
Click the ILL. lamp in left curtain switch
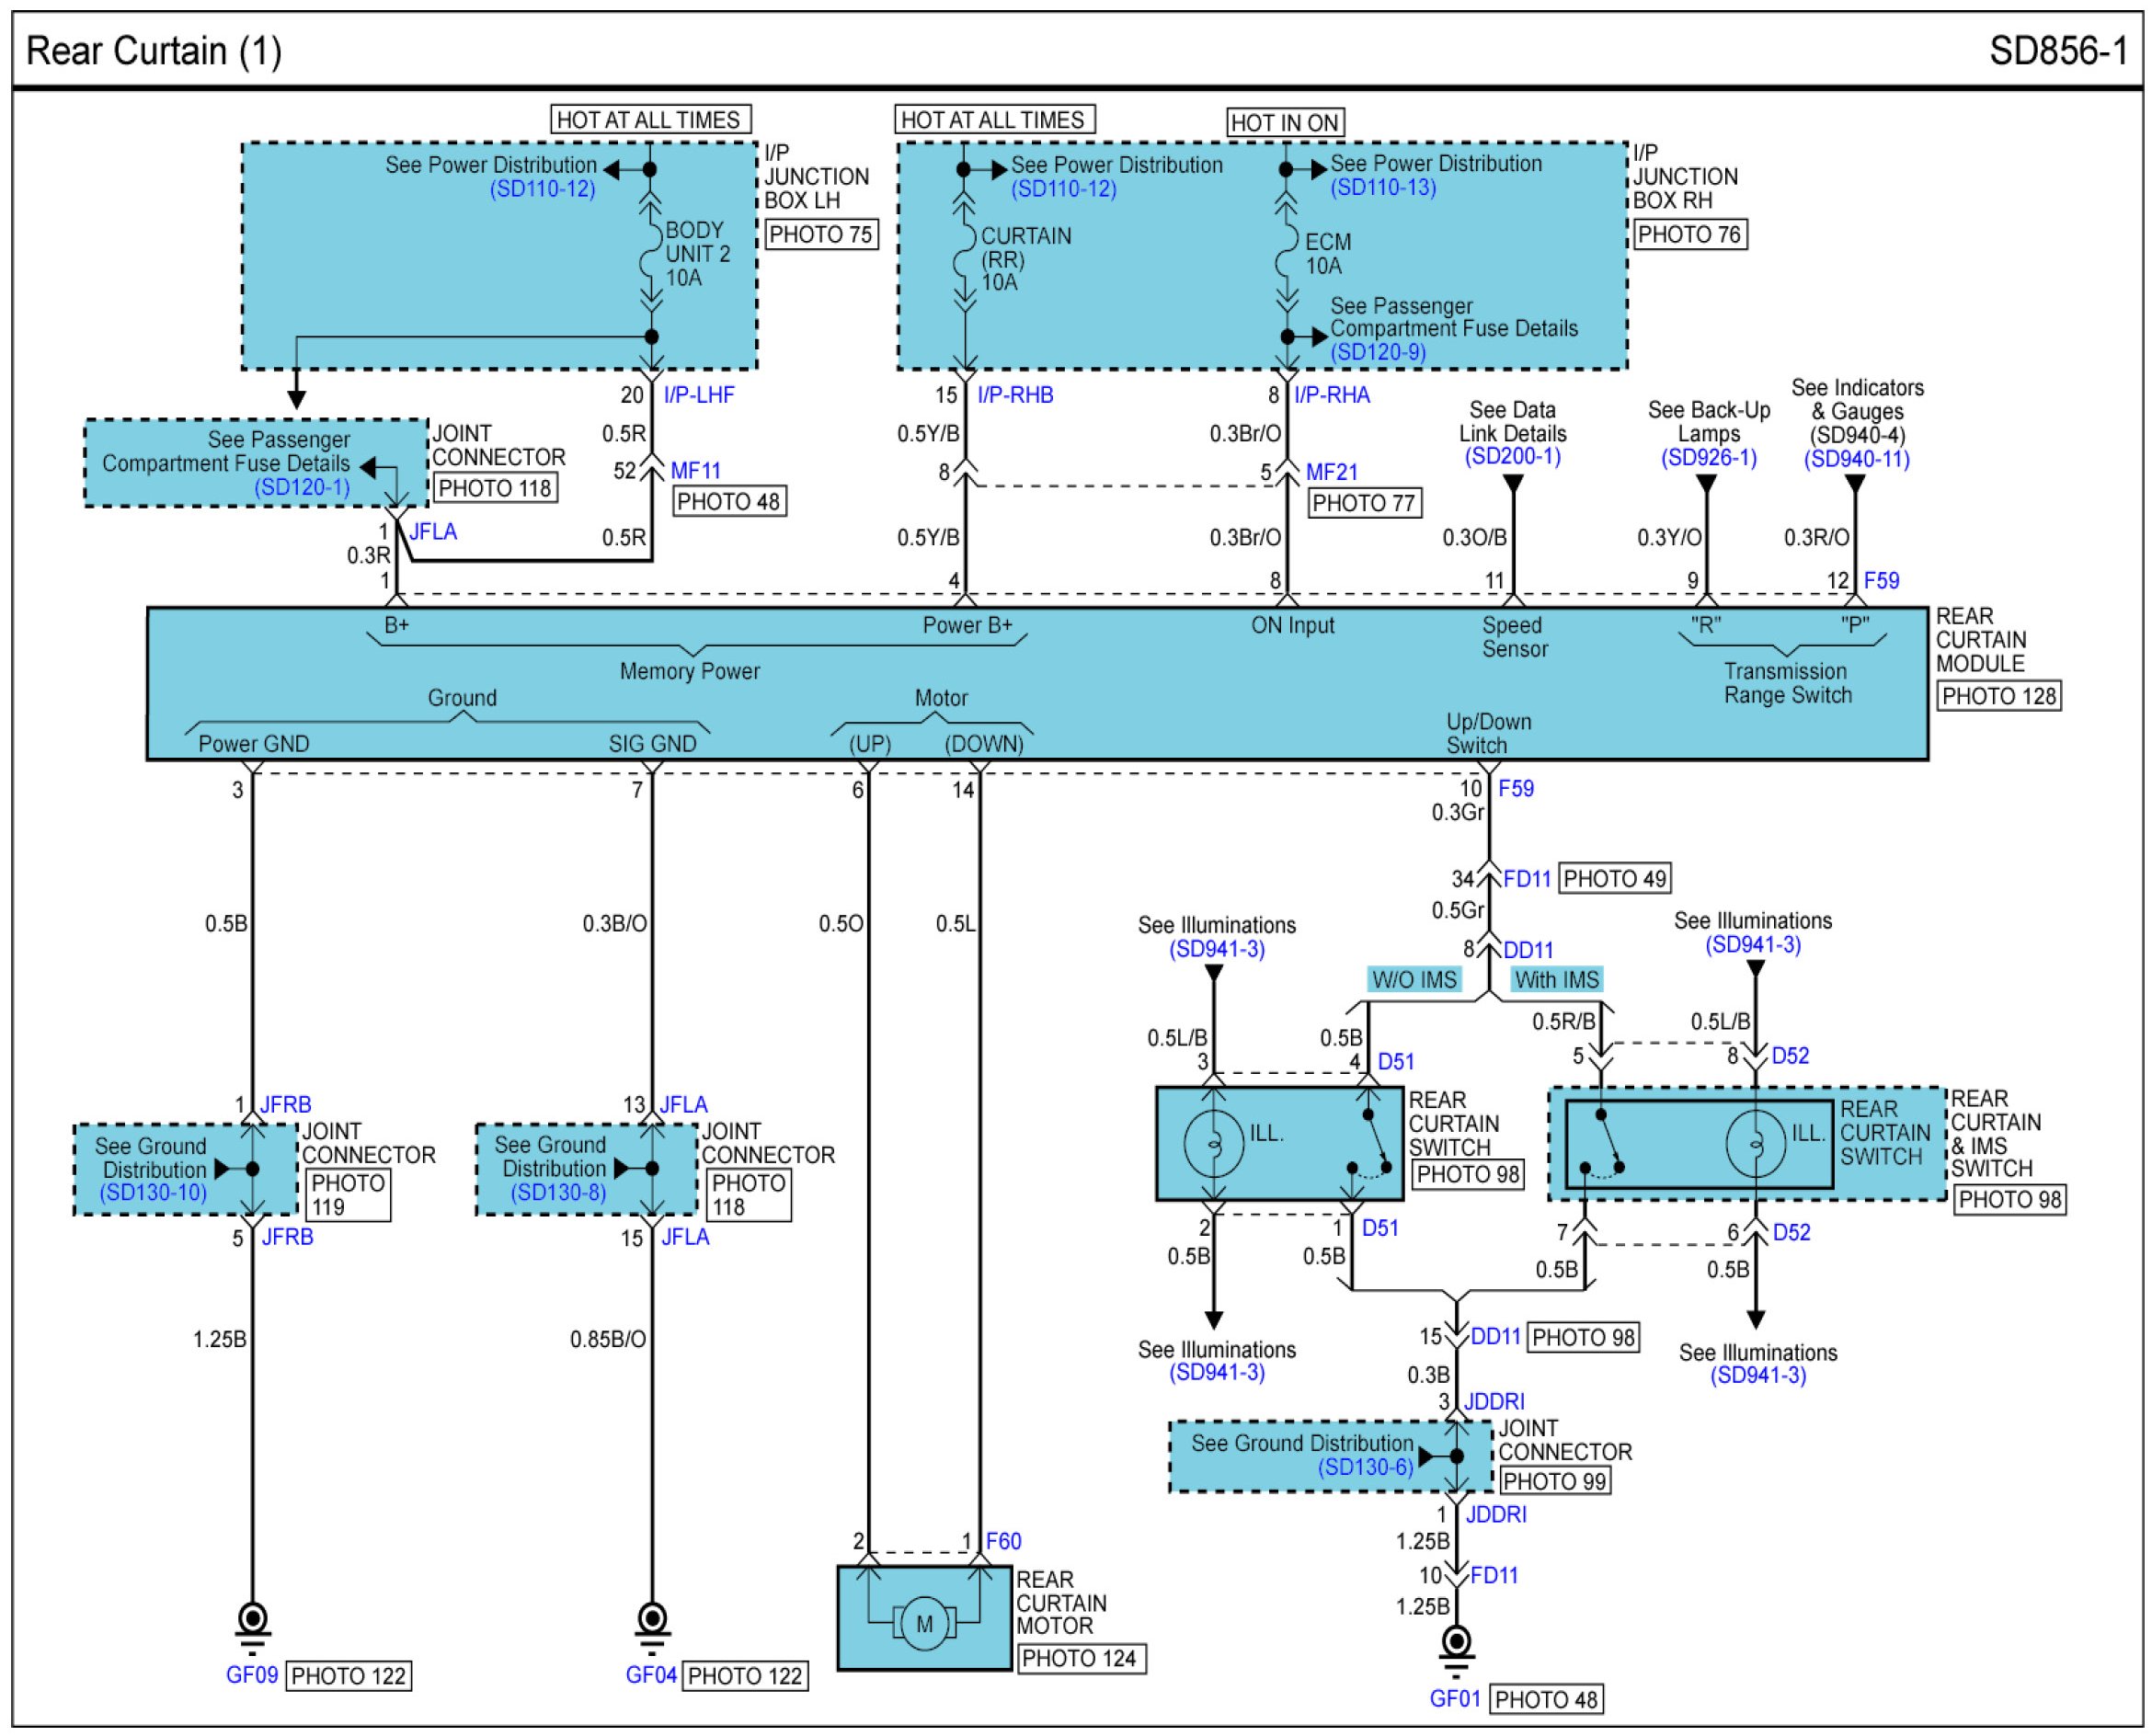1213,1142
